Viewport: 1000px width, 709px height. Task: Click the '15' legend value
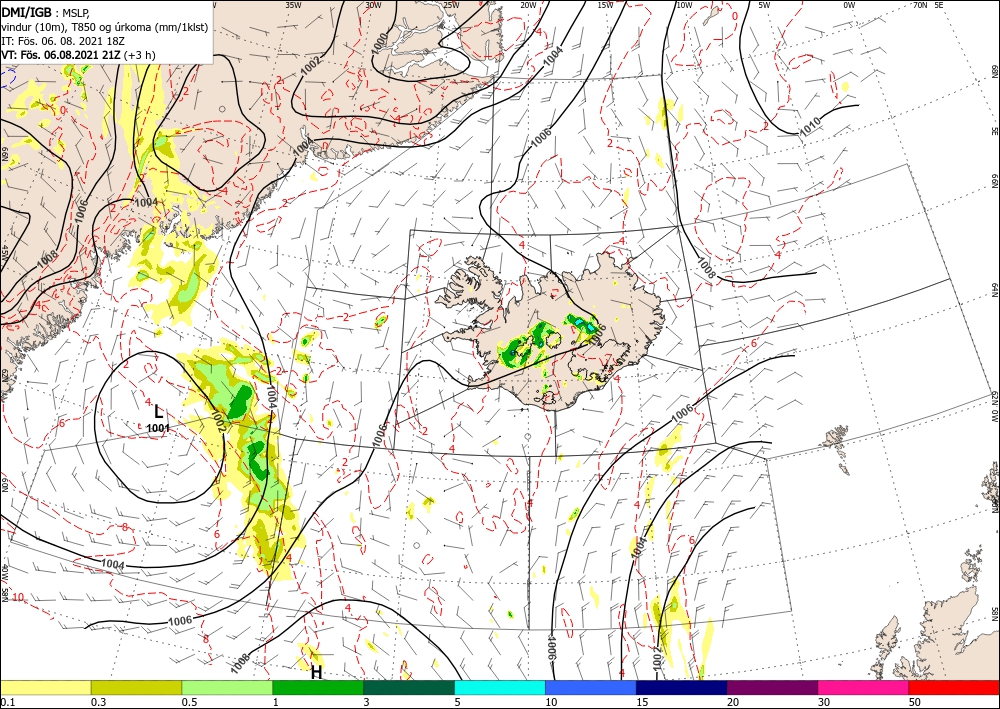(x=642, y=702)
